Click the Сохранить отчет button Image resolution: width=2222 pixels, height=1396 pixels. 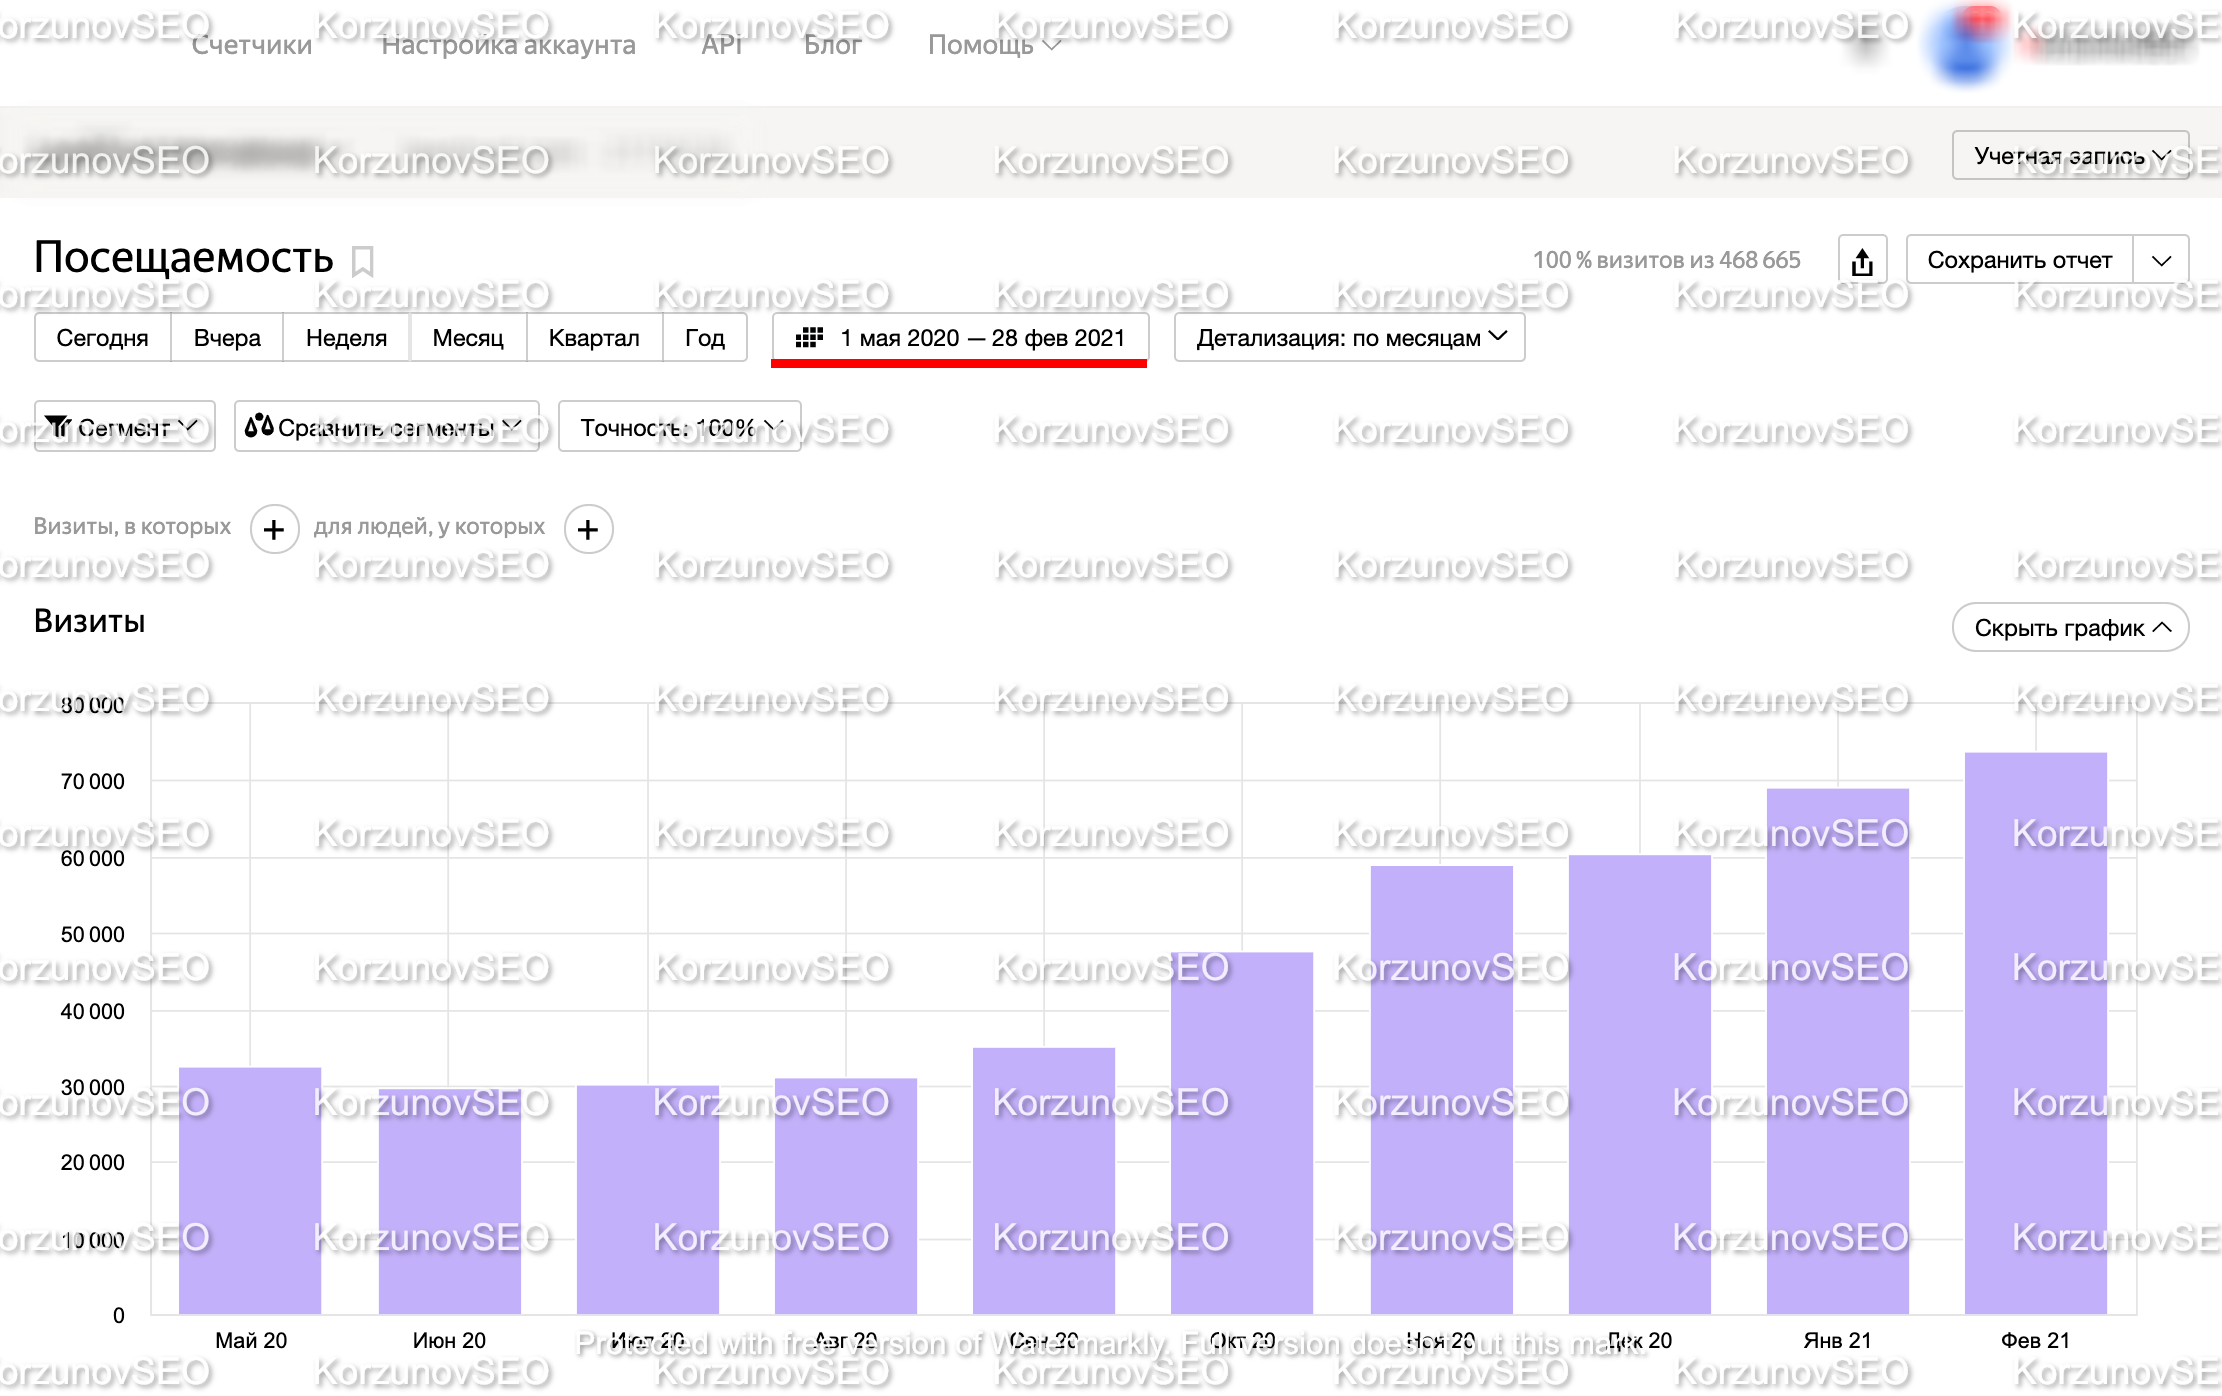2019,261
